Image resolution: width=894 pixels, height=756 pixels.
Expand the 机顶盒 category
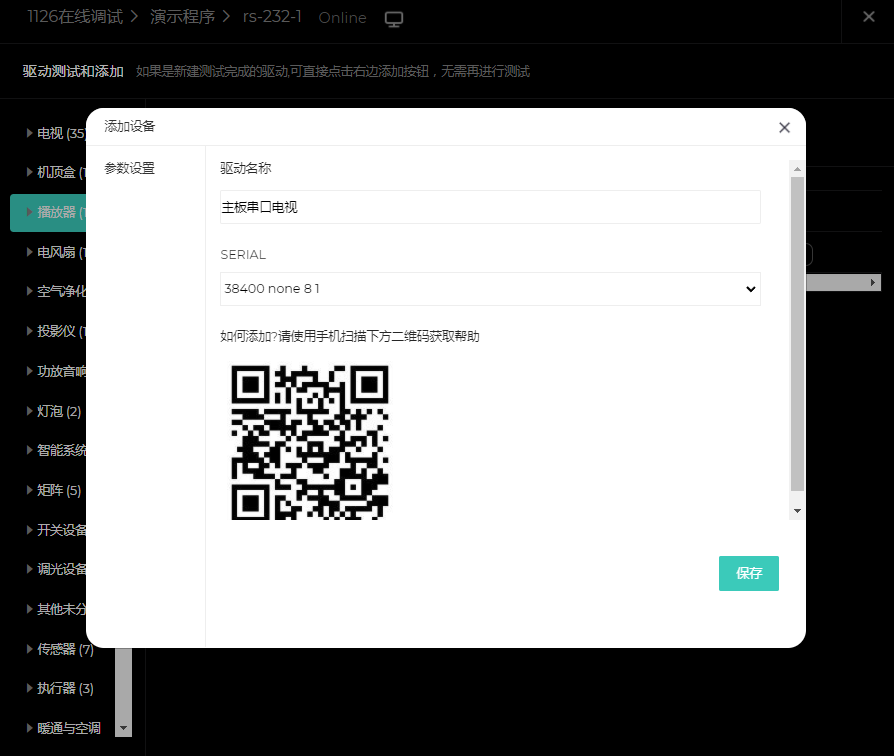(29, 172)
